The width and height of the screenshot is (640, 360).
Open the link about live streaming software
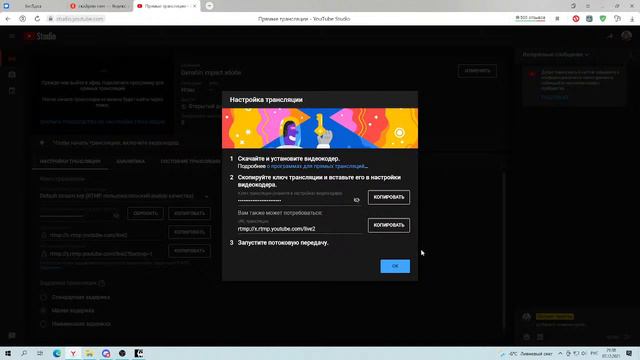coord(317,167)
